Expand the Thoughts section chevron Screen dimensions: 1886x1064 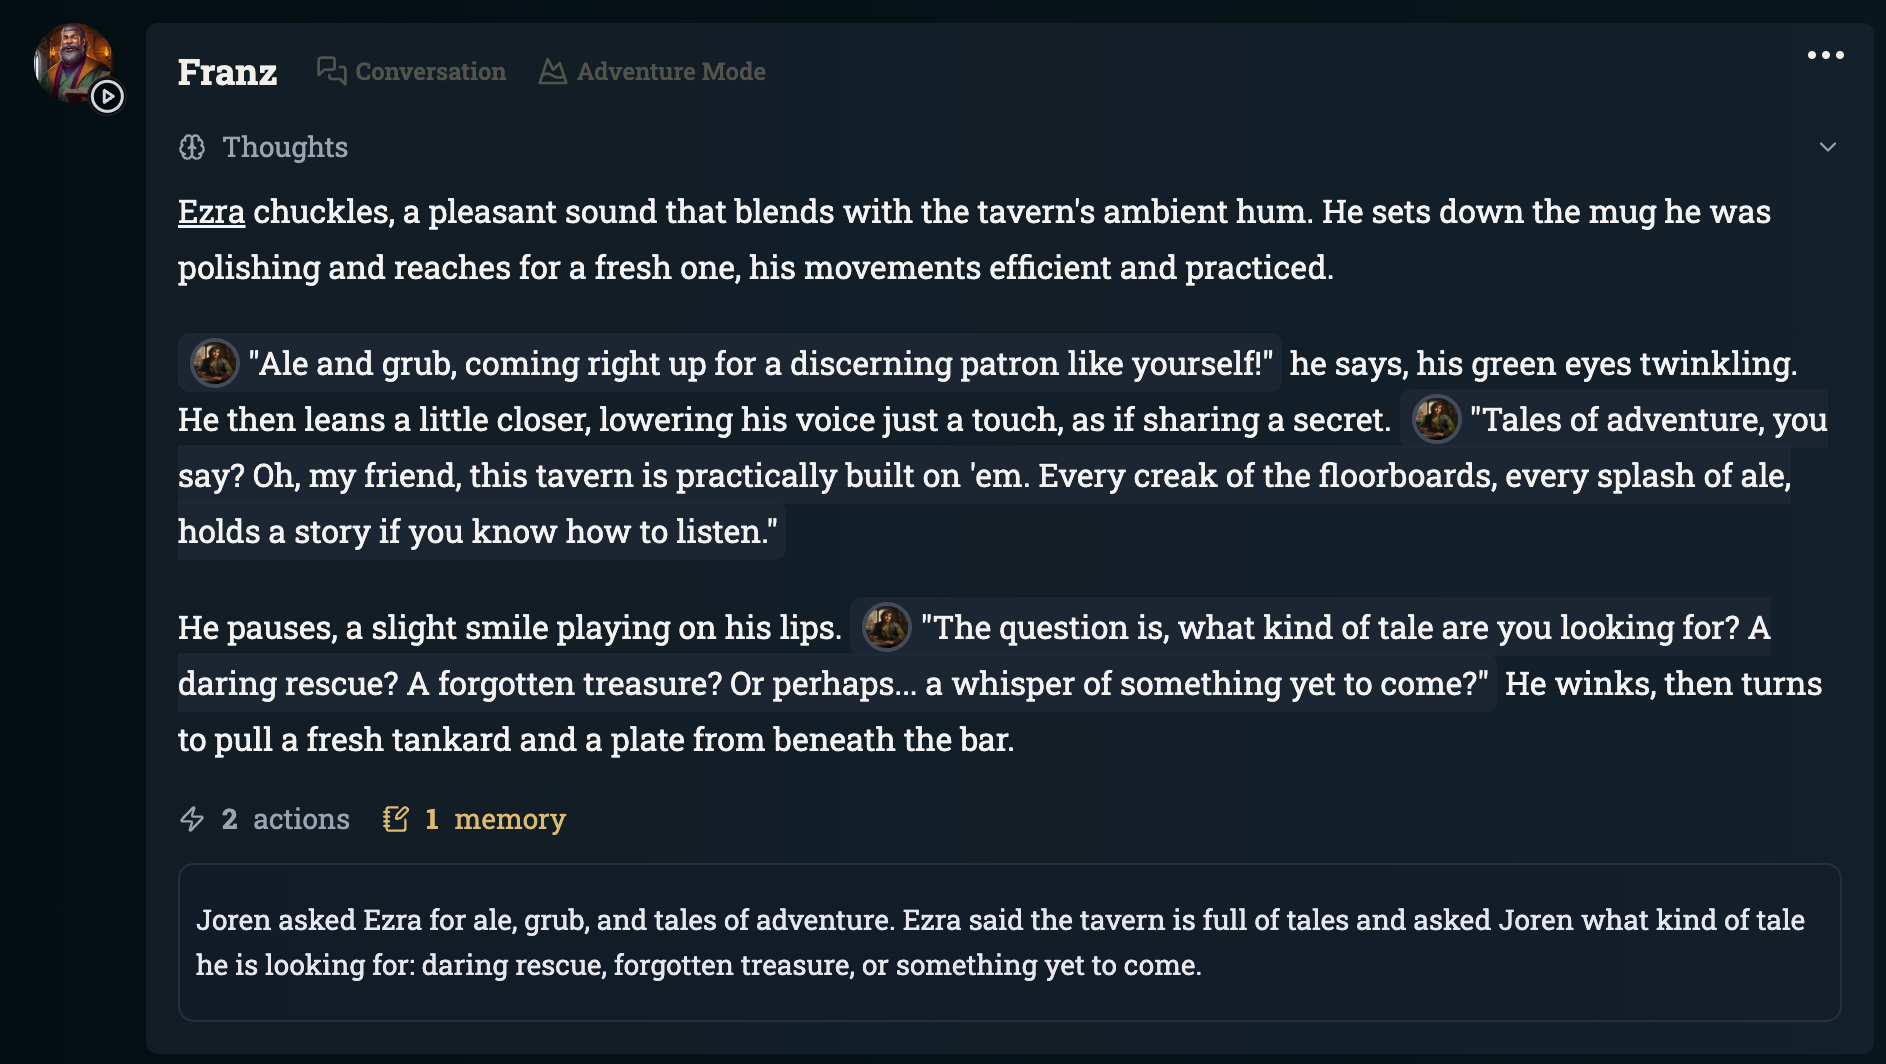(1827, 147)
